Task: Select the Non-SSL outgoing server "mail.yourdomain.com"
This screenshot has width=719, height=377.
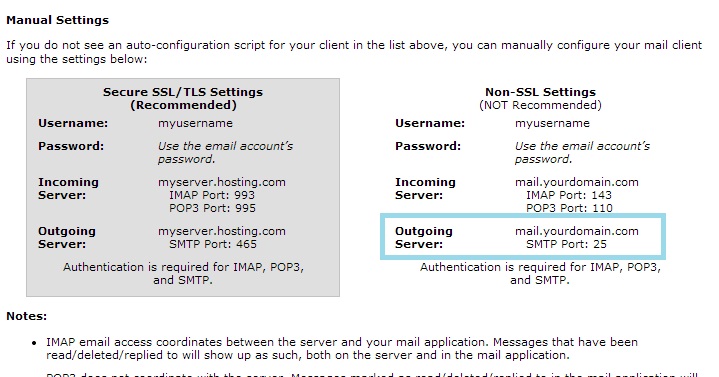Action: (x=577, y=231)
